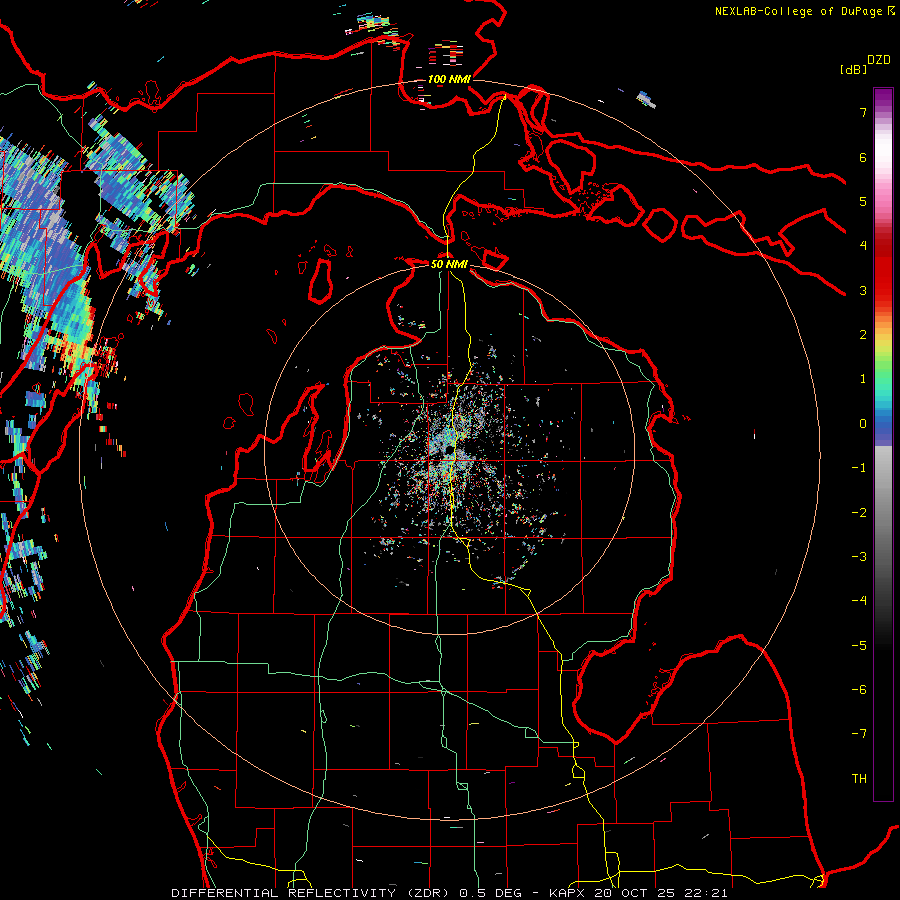The width and height of the screenshot is (900, 900).
Task: Click the legend value 0
Action: coord(863,424)
